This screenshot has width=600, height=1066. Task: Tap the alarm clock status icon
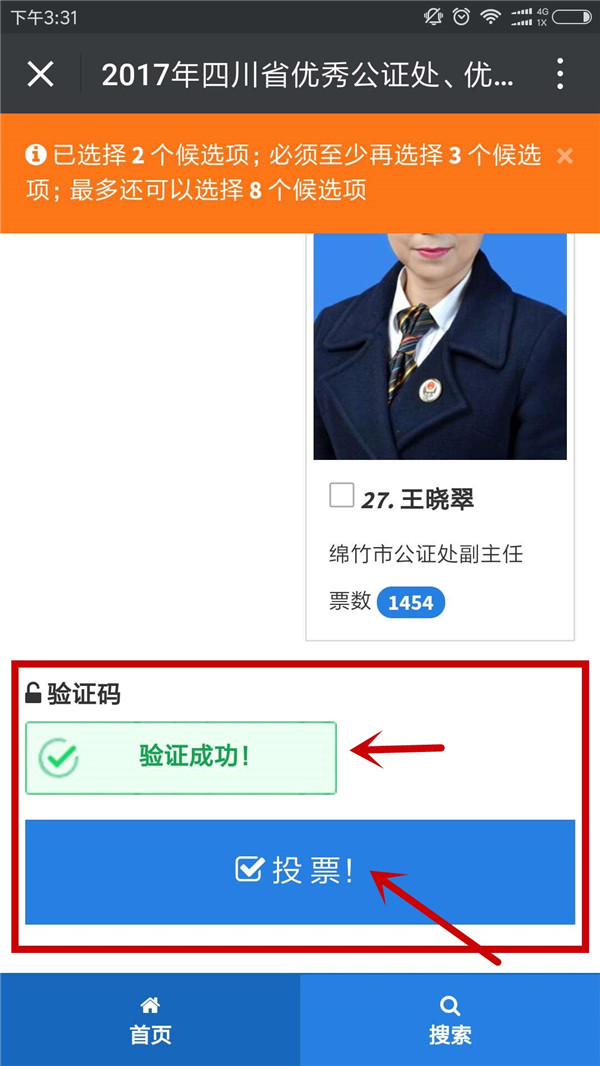click(x=461, y=17)
